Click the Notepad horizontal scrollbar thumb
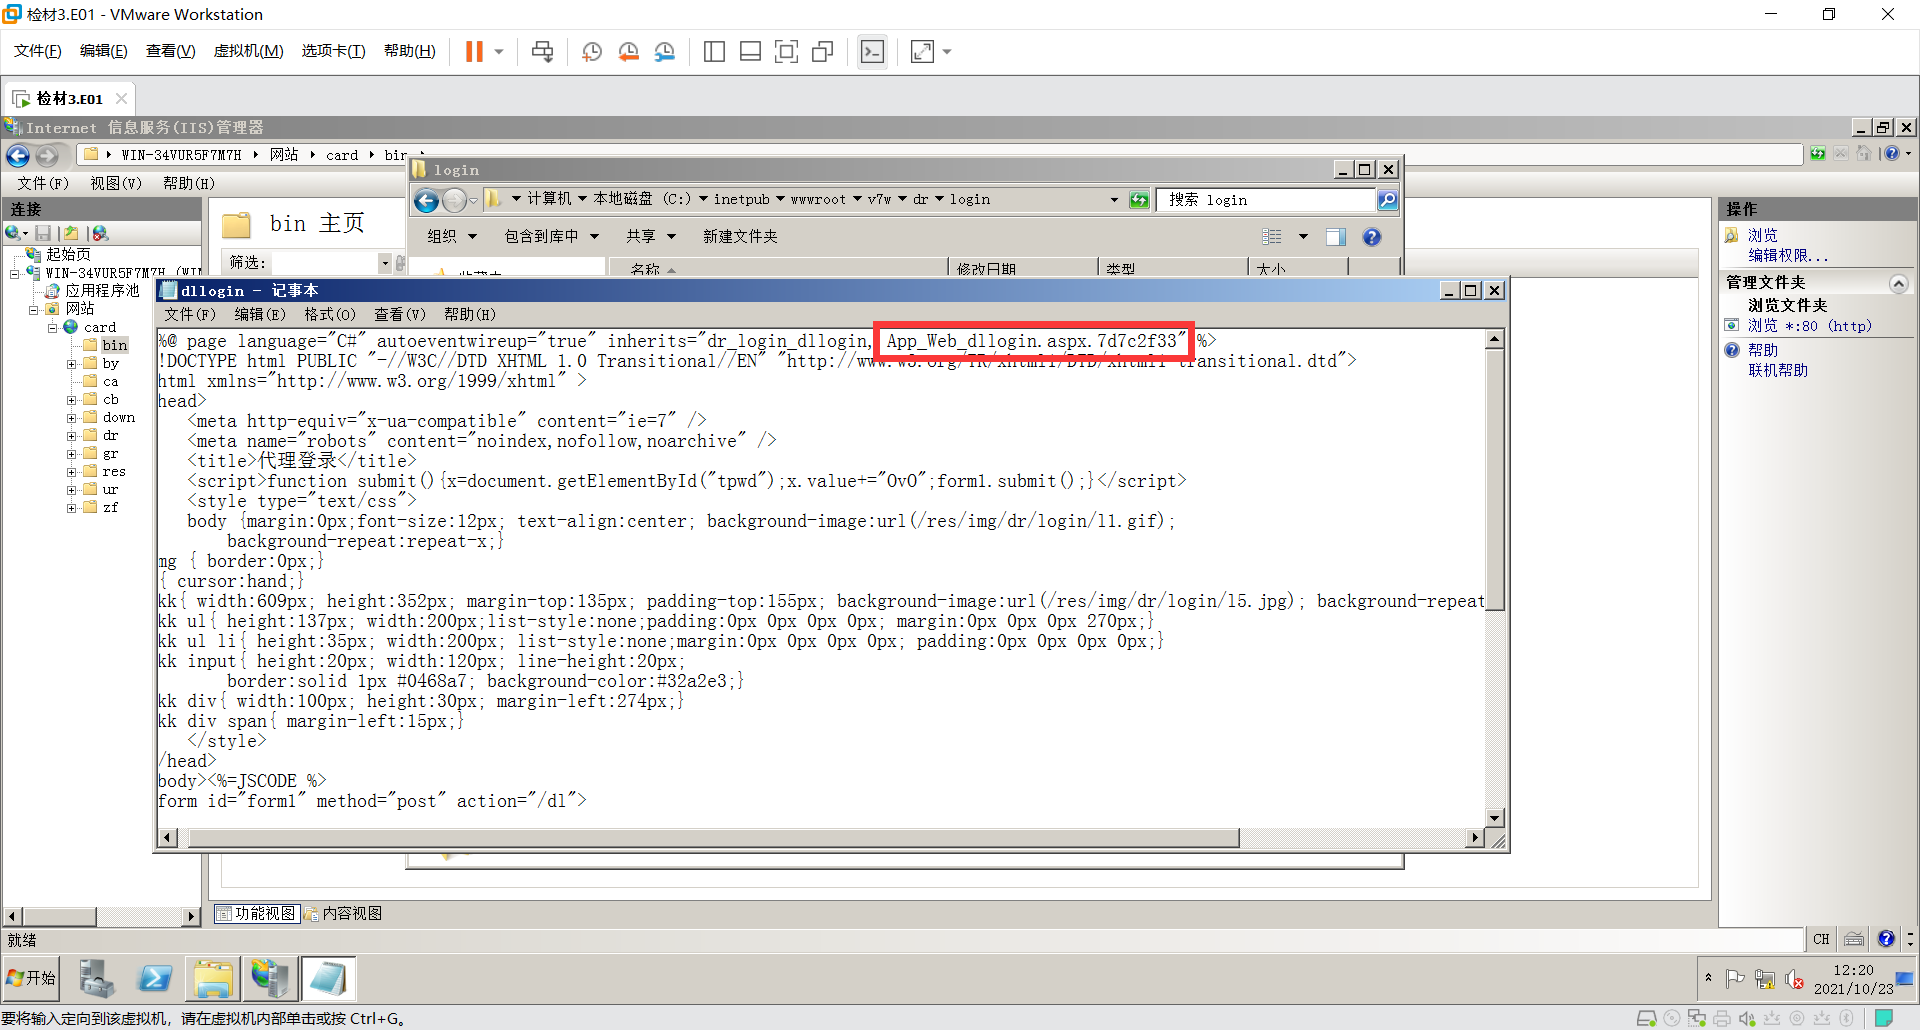Screen dimensions: 1920x1030 coord(713,838)
